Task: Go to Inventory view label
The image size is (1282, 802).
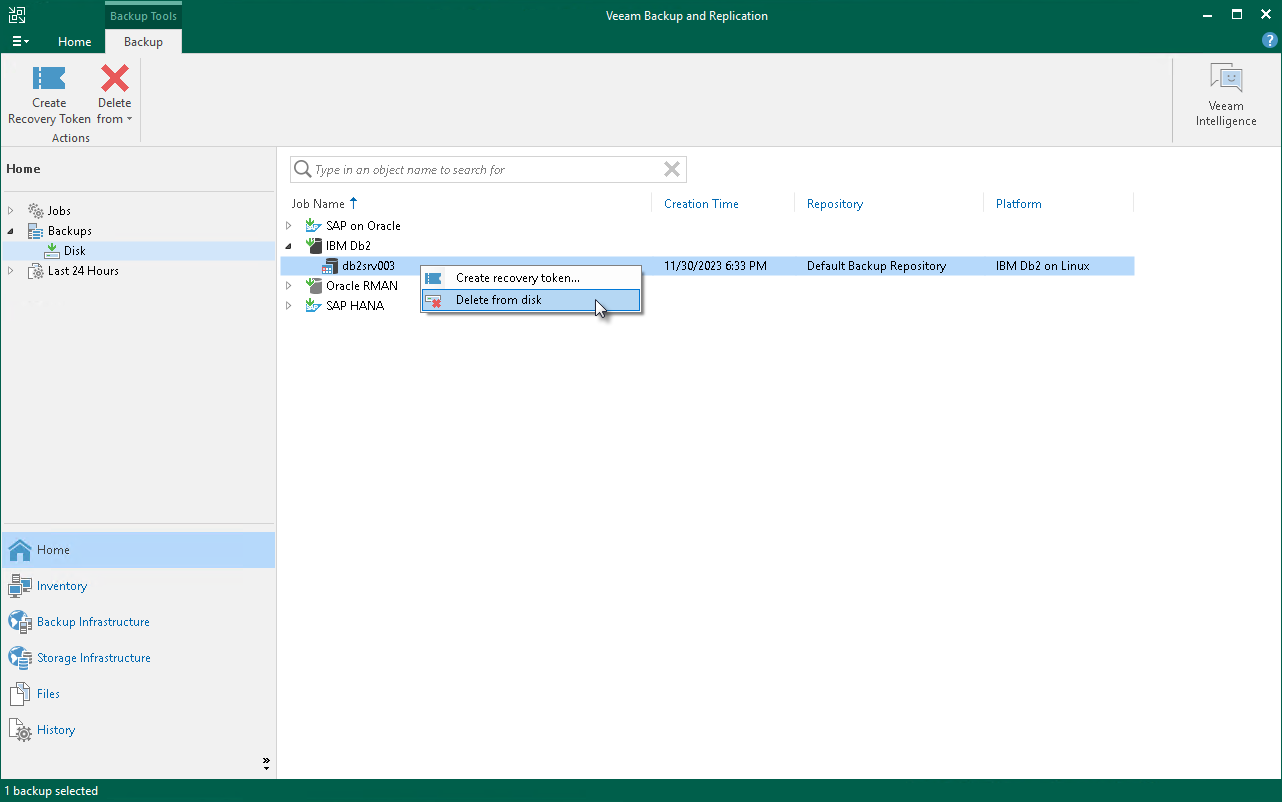Action: click(62, 586)
